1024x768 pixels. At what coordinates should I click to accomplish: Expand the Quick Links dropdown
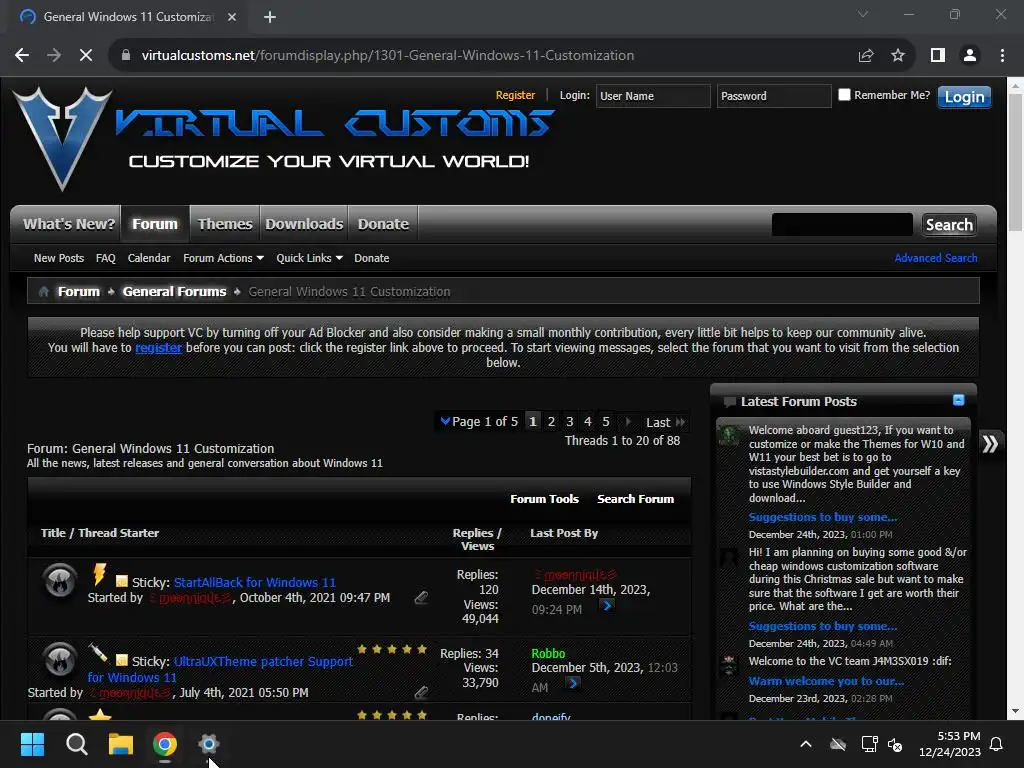point(310,258)
